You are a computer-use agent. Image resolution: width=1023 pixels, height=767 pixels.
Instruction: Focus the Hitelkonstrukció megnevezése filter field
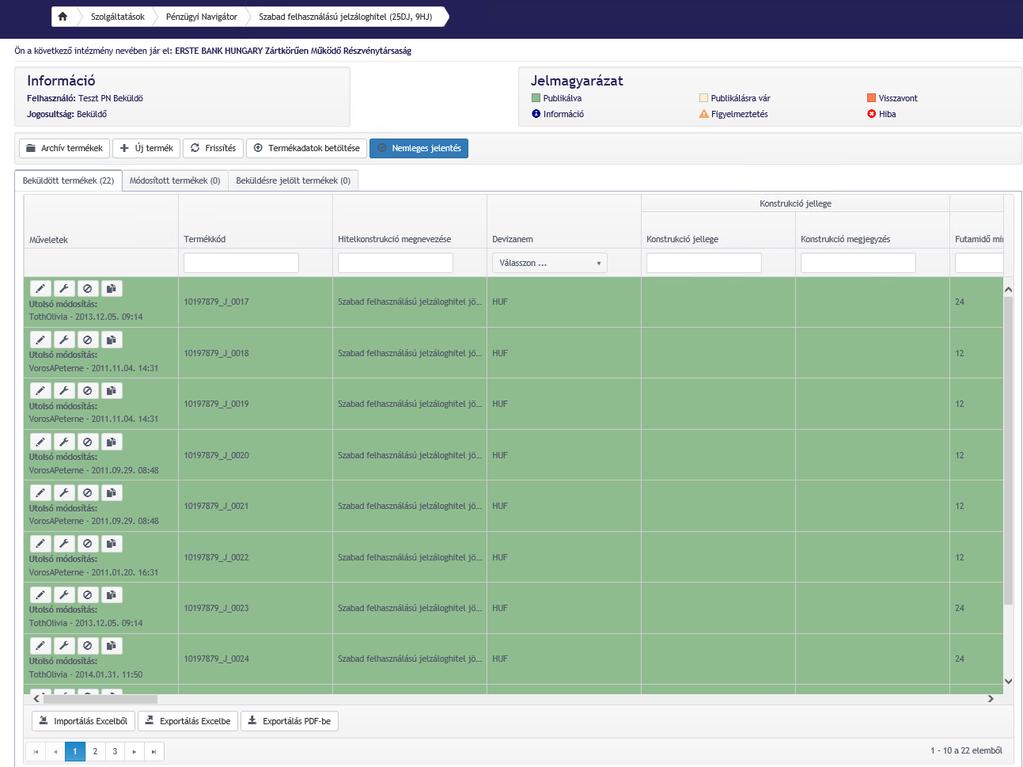click(x=395, y=263)
